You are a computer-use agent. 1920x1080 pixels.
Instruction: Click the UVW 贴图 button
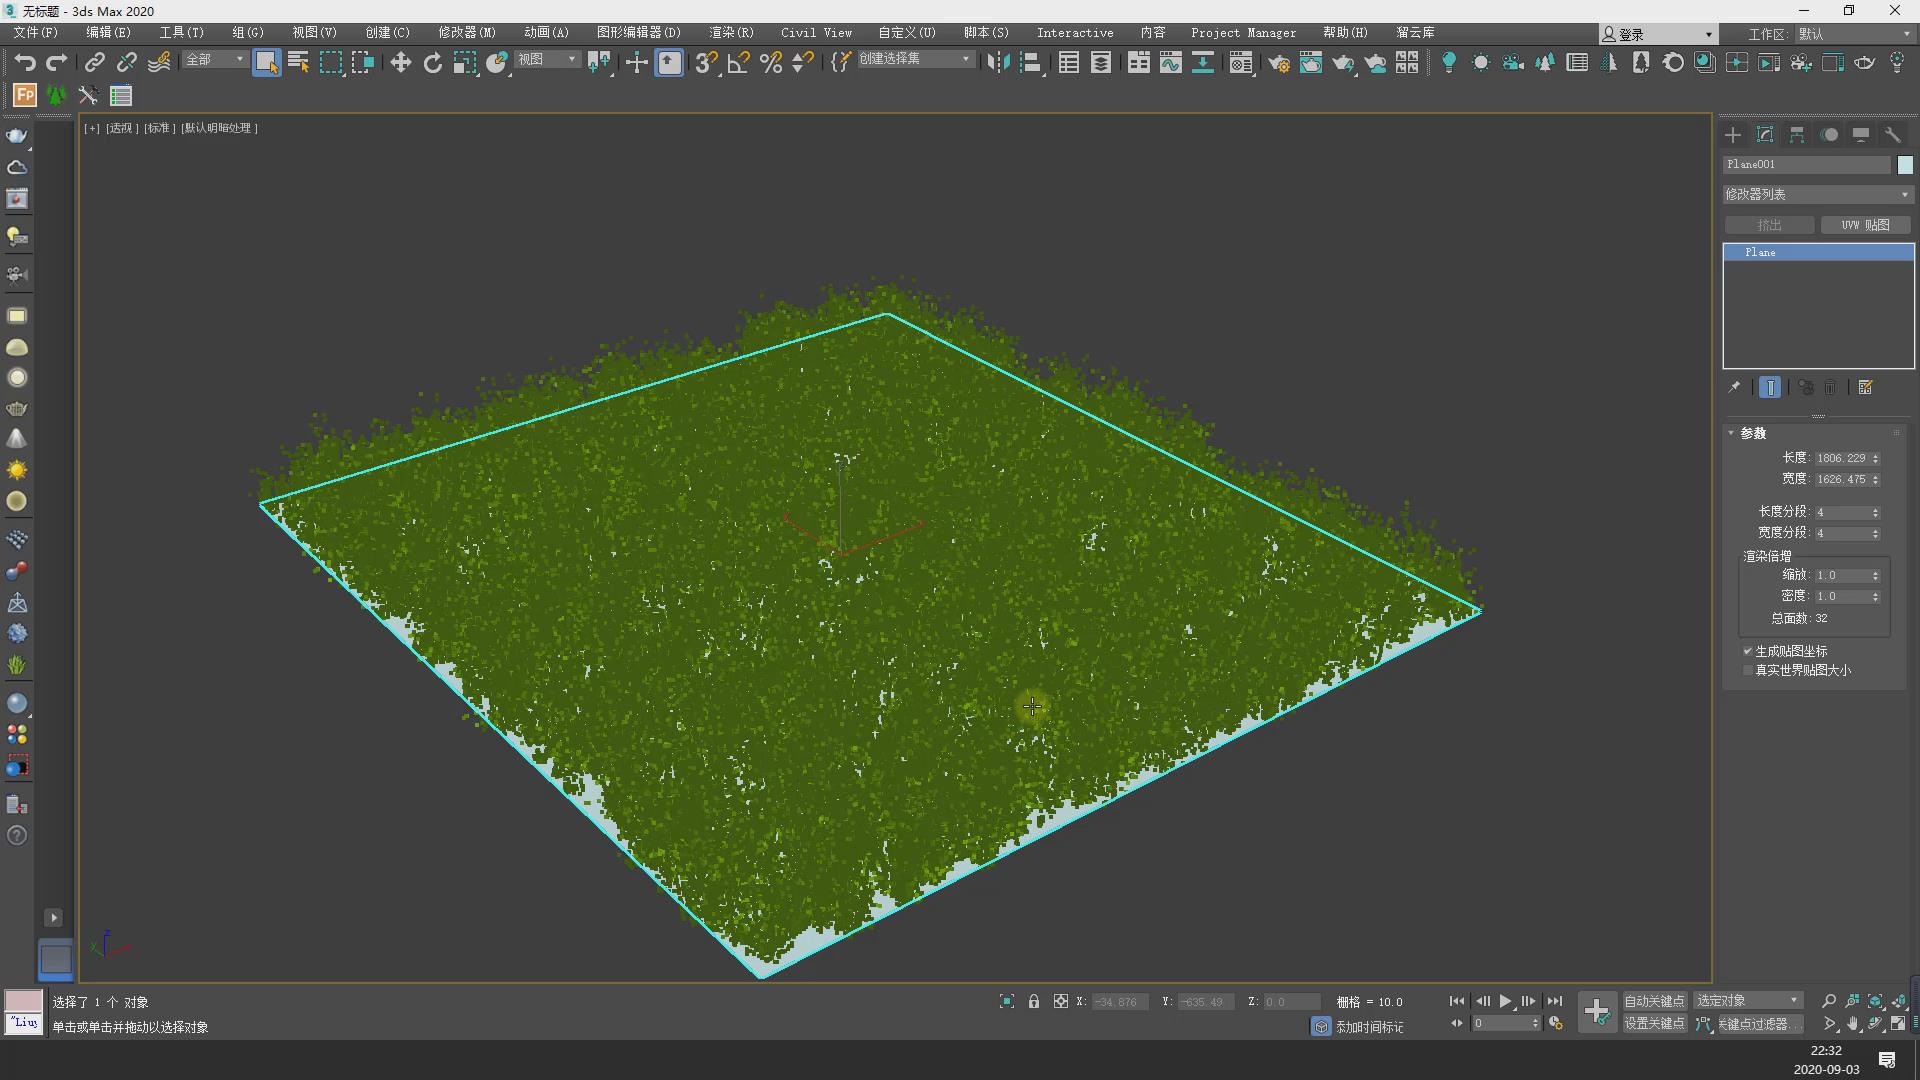coord(1865,225)
